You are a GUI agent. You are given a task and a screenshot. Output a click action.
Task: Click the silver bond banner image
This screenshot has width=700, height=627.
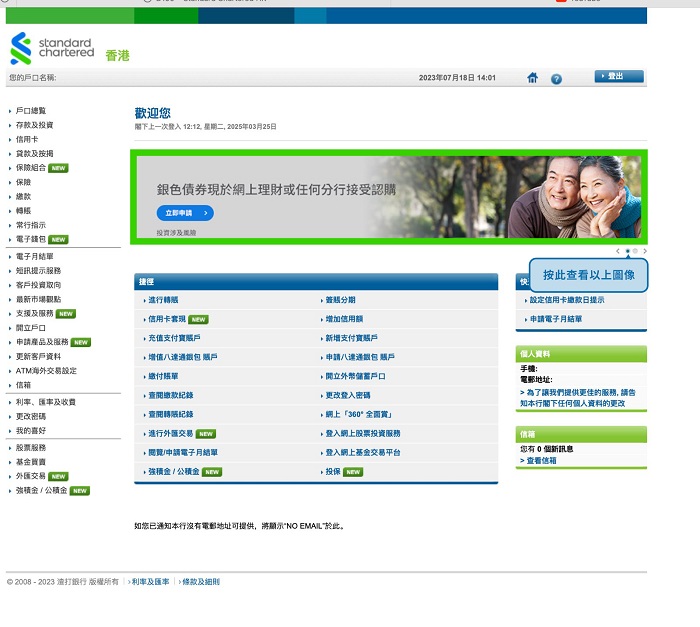point(389,196)
